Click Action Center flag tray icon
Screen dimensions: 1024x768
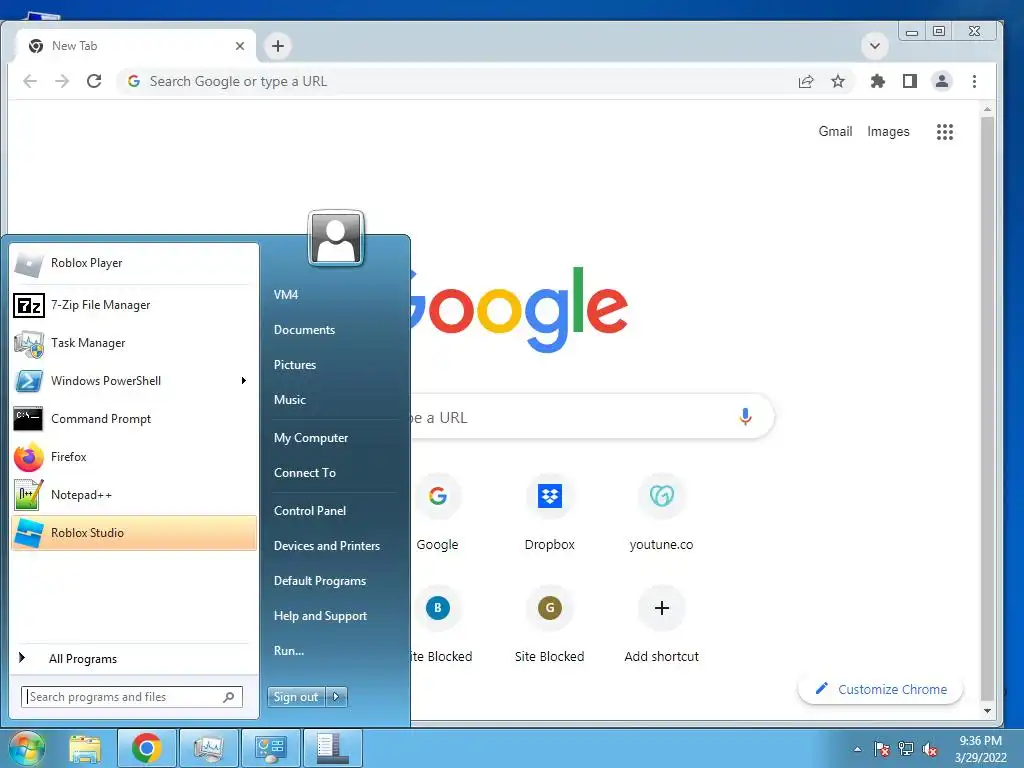(x=882, y=749)
